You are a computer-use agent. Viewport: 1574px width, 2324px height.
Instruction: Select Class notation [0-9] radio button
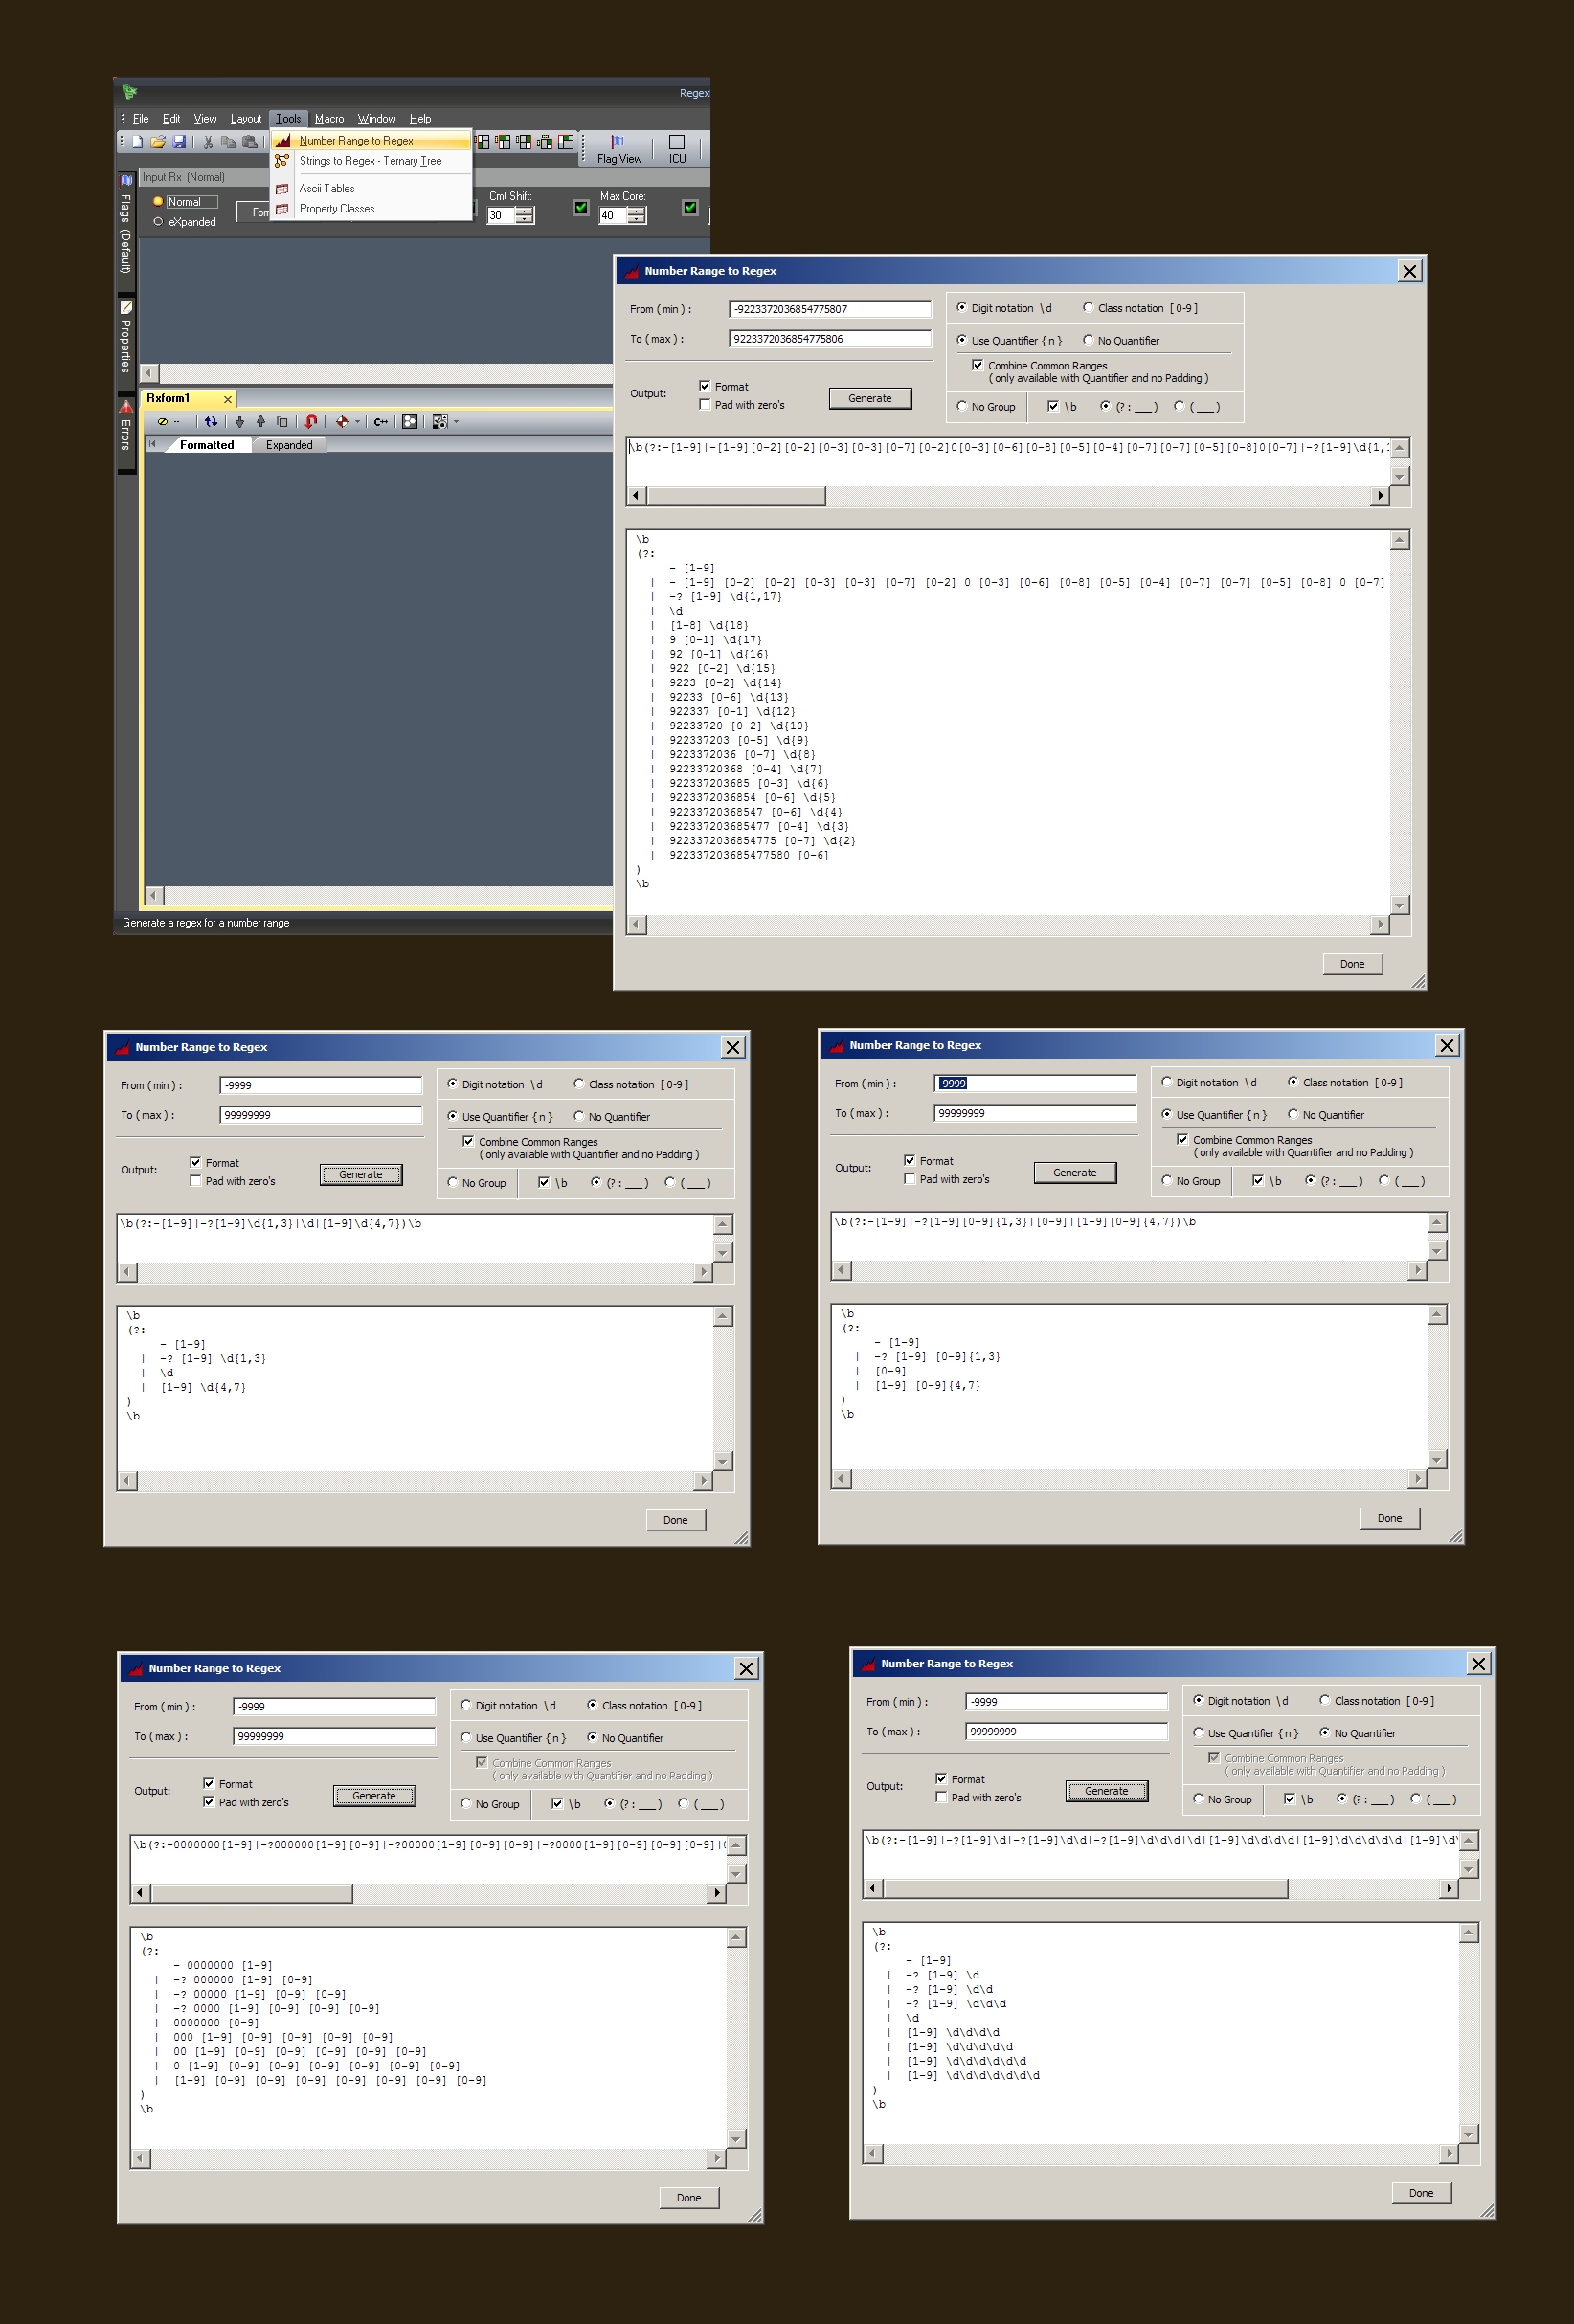(x=1087, y=308)
